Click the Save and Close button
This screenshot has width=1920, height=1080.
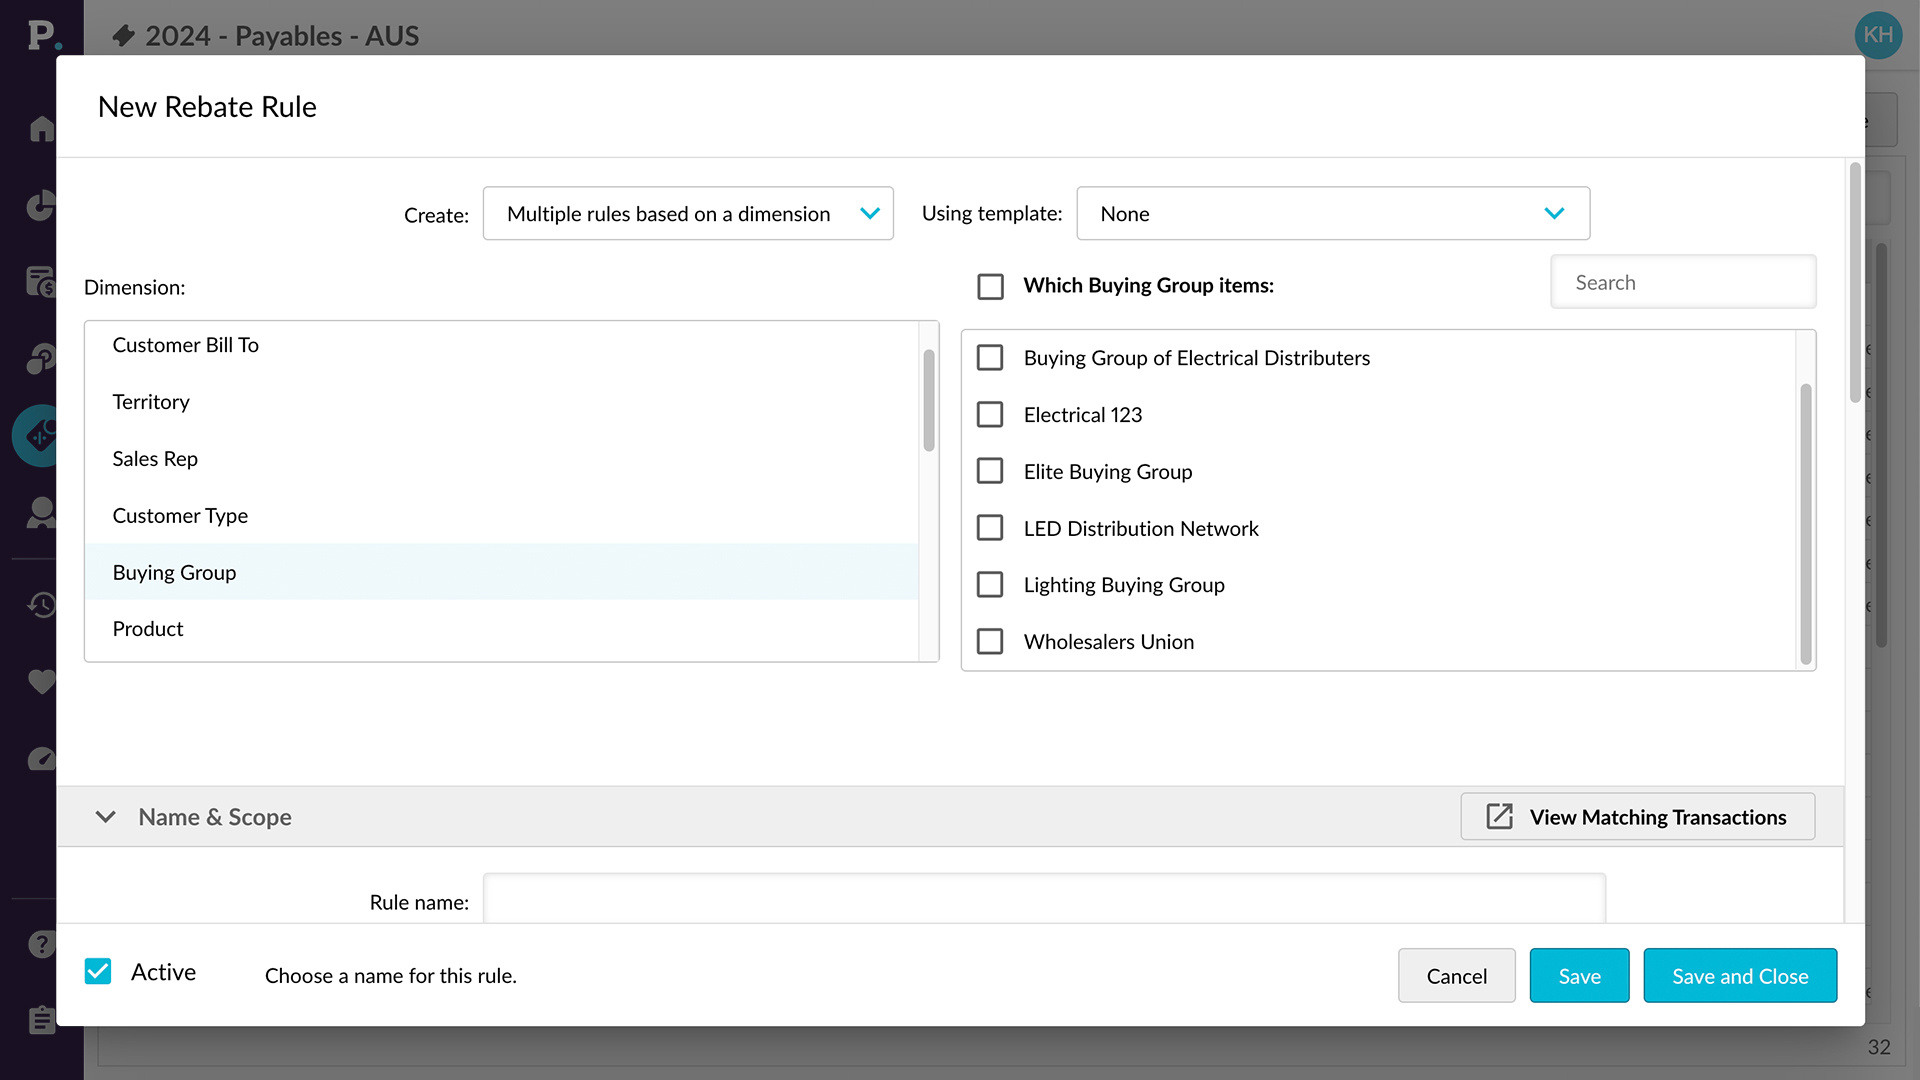coord(1739,976)
